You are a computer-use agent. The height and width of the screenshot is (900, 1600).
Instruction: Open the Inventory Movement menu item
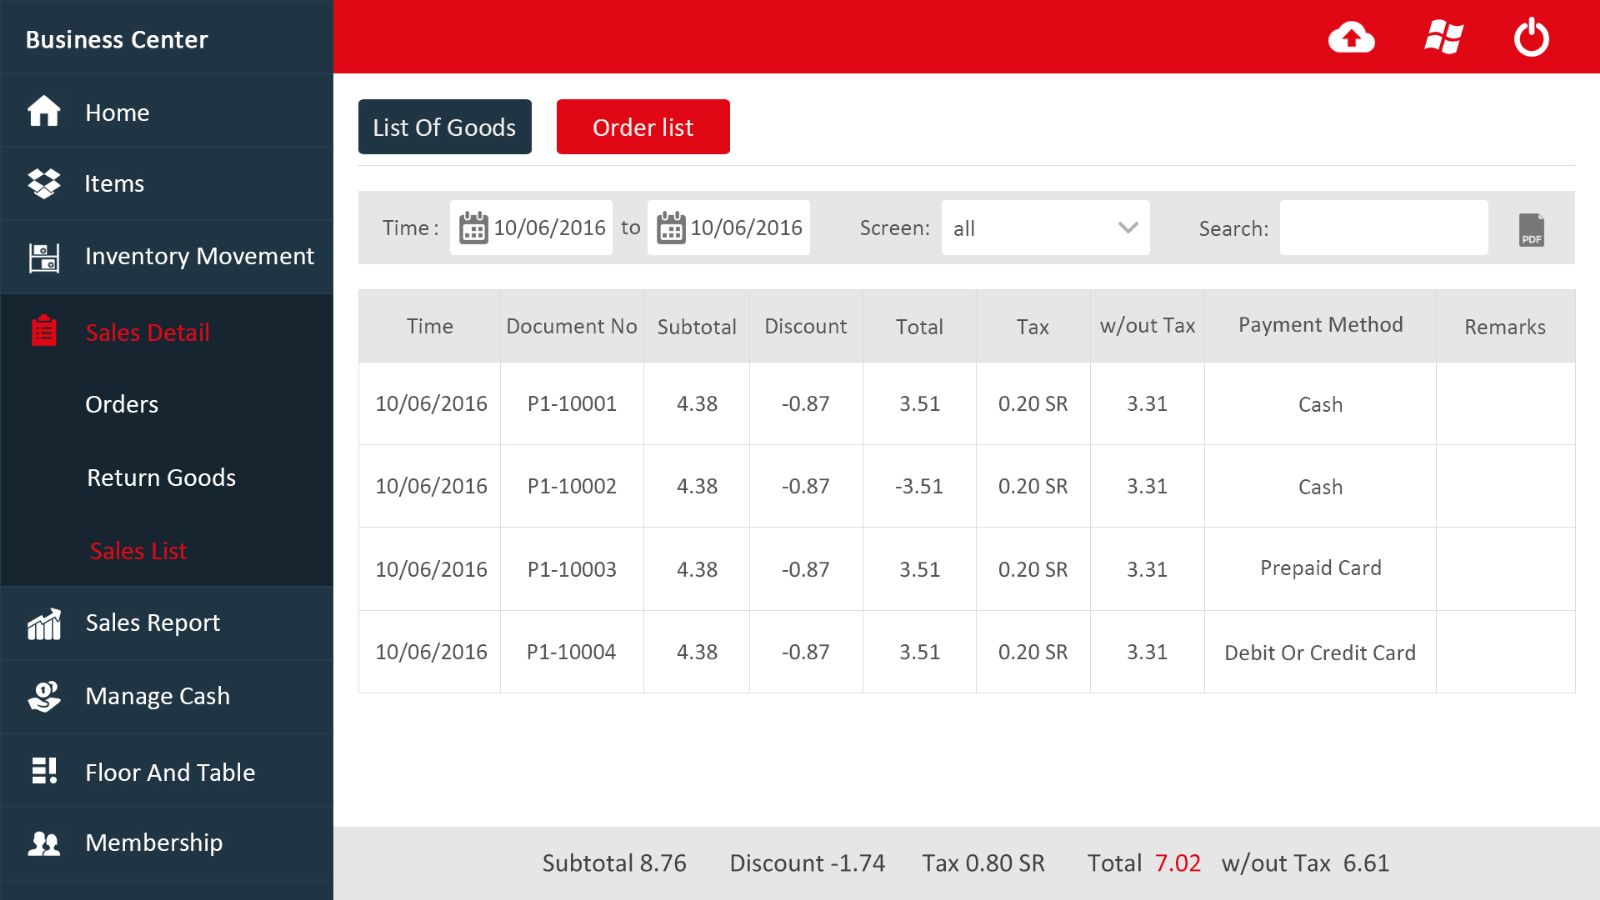coord(199,256)
